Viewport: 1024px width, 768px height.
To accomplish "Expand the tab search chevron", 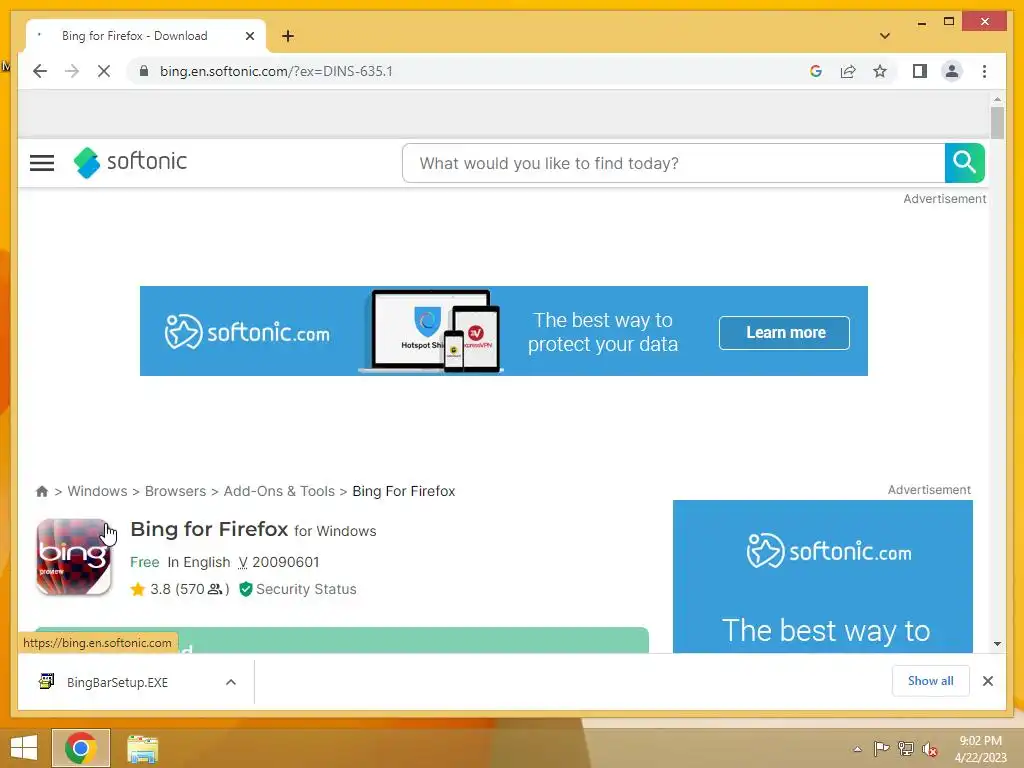I will click(884, 36).
